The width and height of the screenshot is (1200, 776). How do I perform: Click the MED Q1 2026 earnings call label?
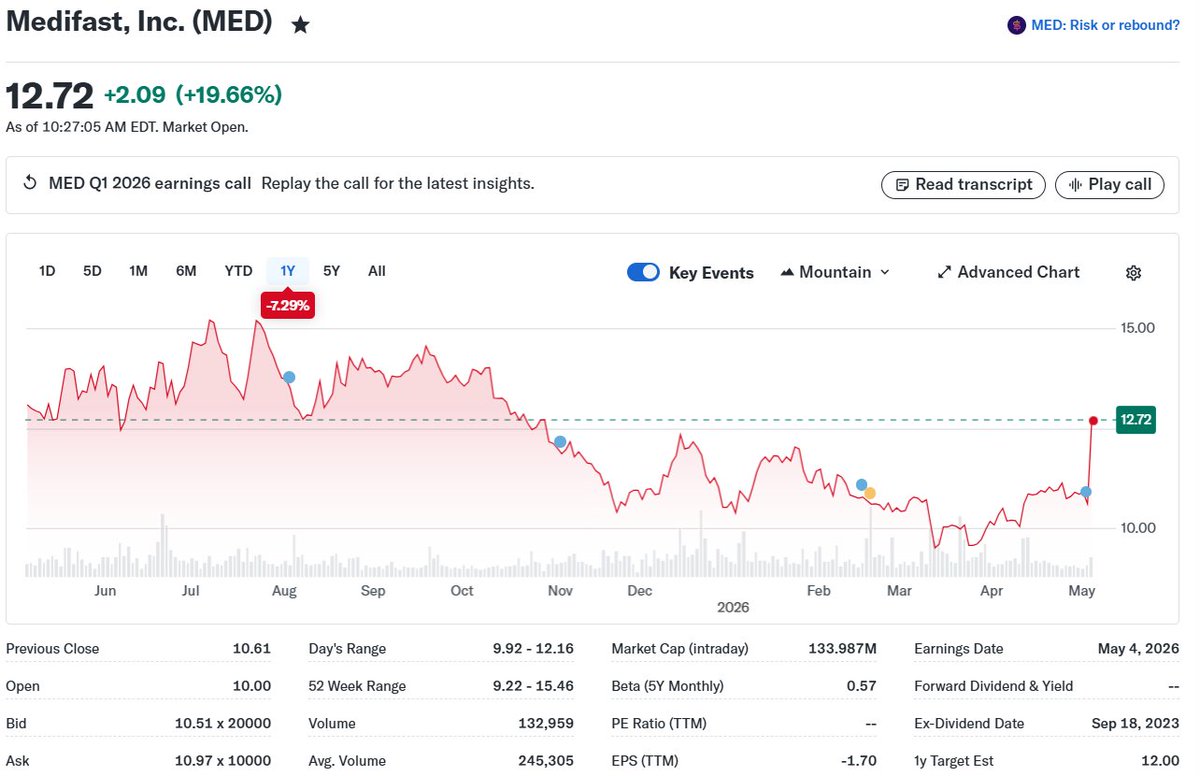[x=150, y=184]
